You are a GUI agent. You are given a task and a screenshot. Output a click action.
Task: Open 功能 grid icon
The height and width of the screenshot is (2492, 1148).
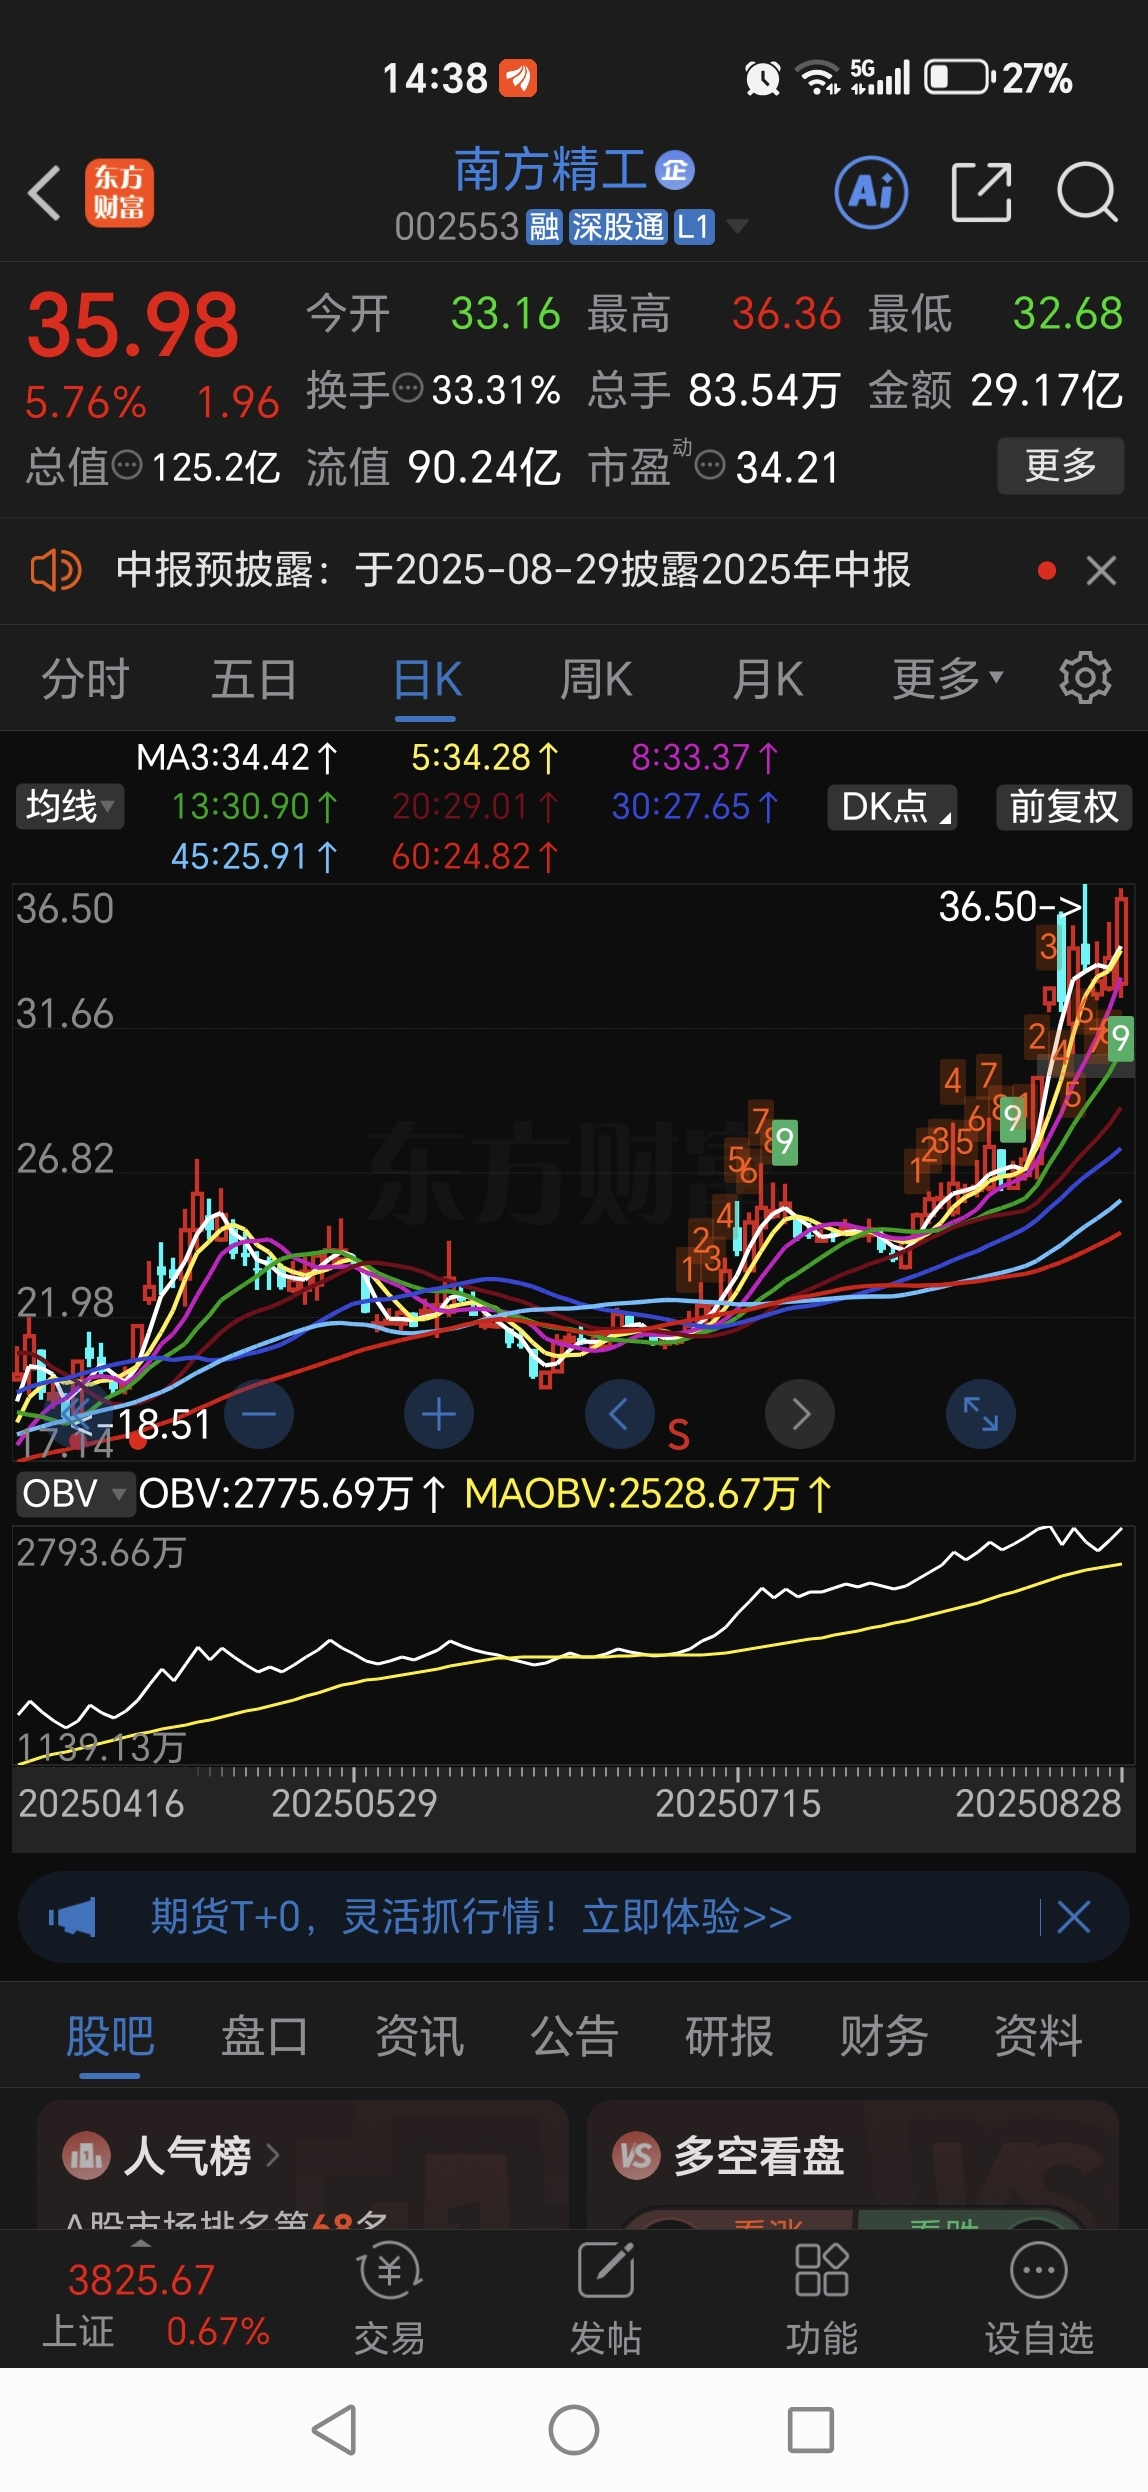822,2299
